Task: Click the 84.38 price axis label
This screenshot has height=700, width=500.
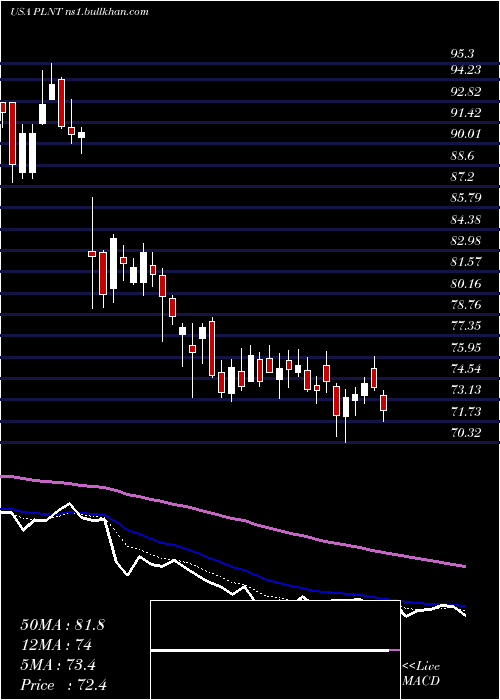Action: 467,220
